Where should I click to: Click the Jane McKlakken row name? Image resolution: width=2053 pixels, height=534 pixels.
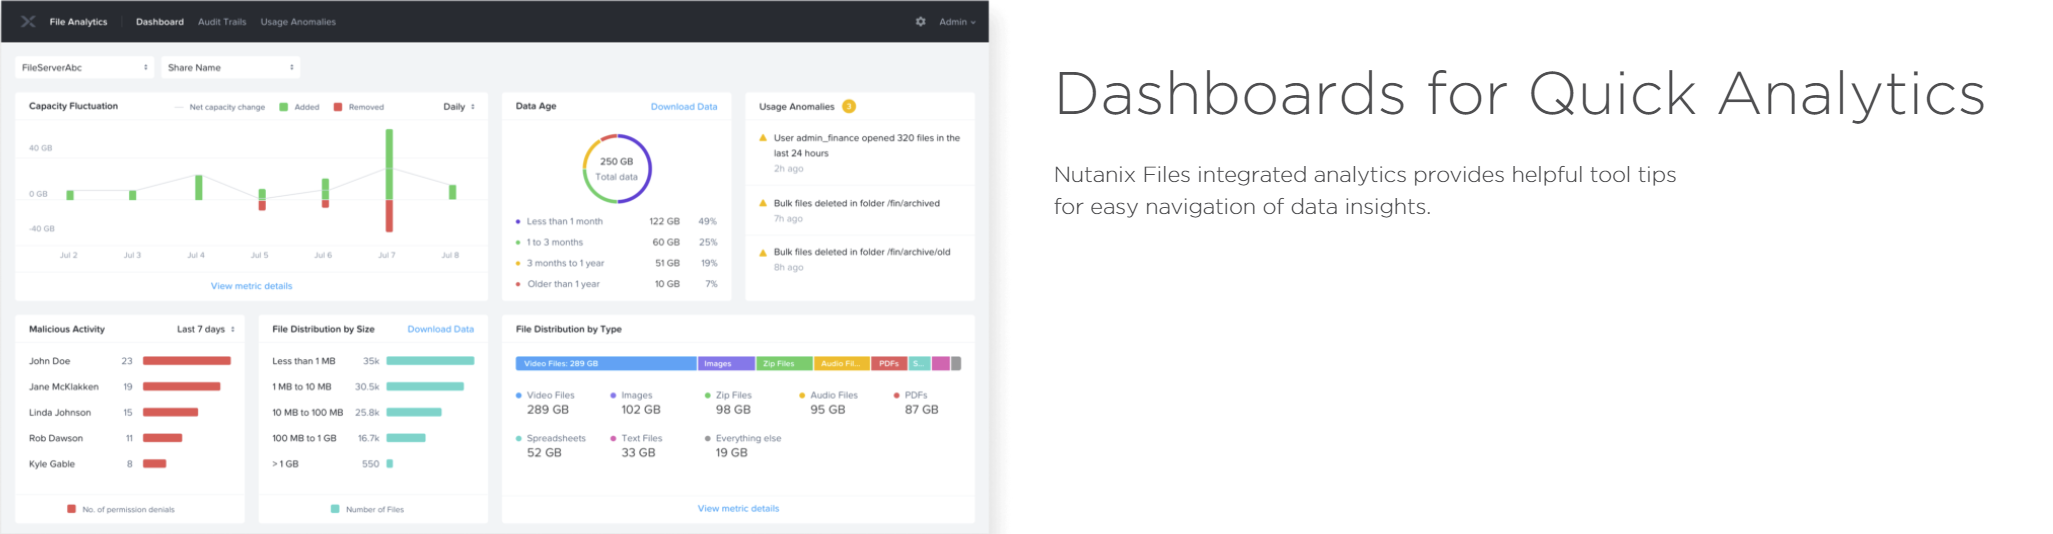[64, 387]
